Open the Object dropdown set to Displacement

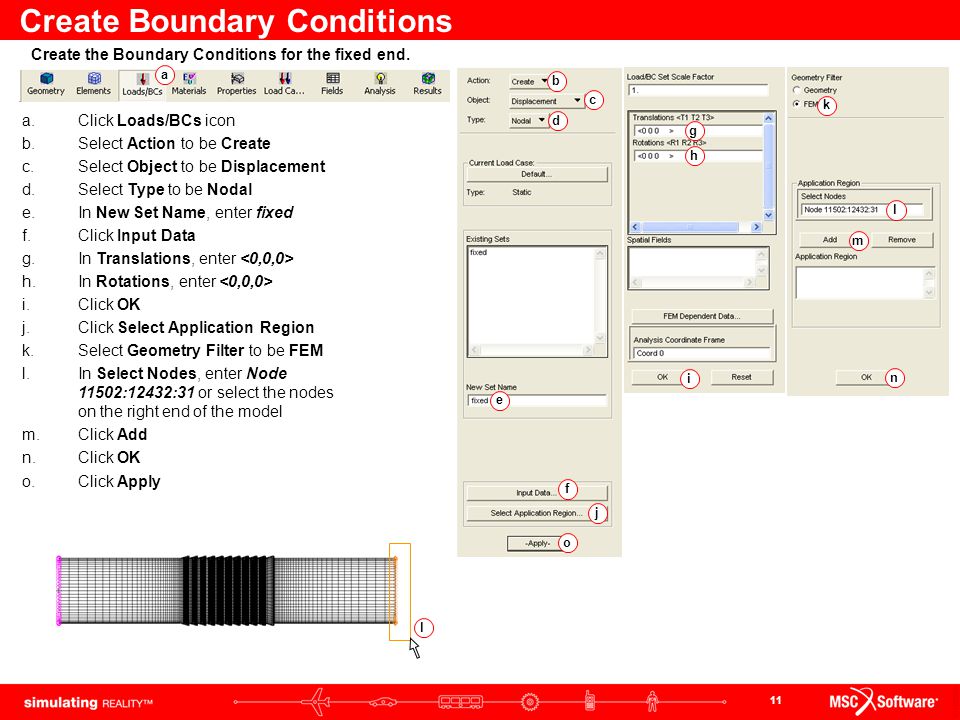(x=546, y=100)
